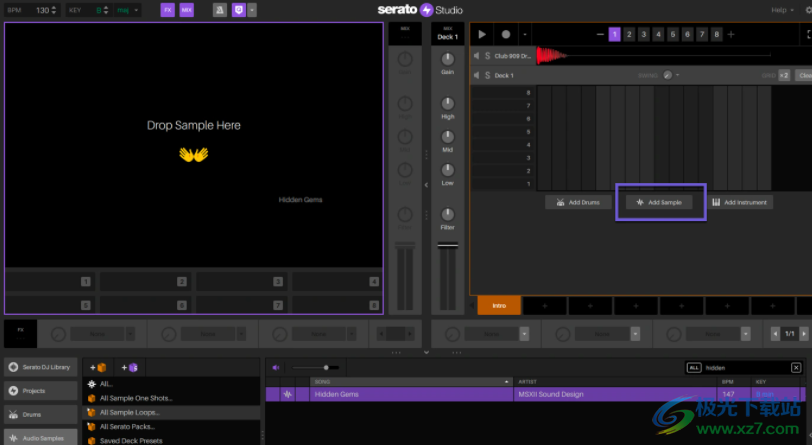Click the Deck 1 Filter knob
This screenshot has height=445, width=812.
(x=447, y=214)
